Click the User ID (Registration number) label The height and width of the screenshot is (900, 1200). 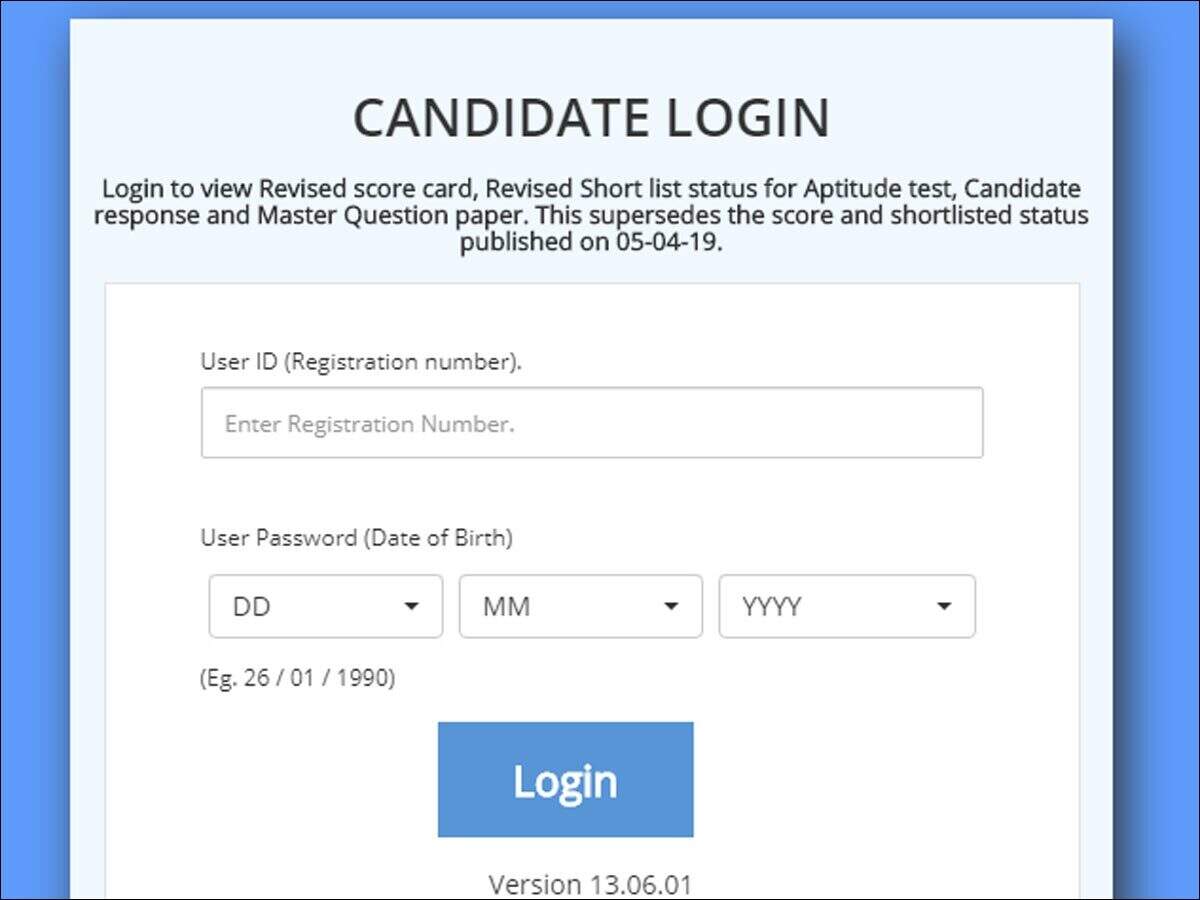point(361,362)
